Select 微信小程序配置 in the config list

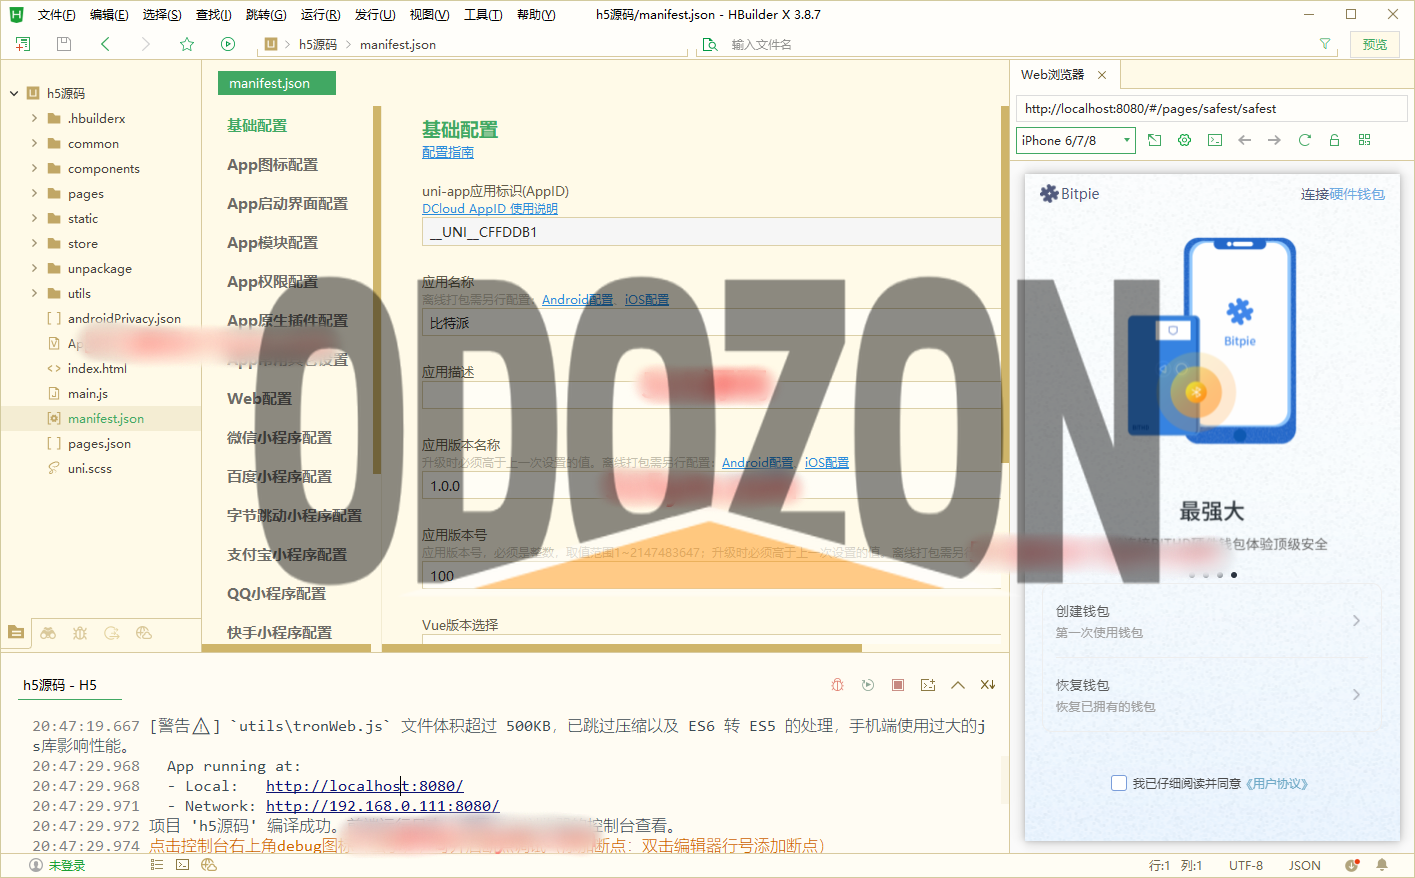279,437
